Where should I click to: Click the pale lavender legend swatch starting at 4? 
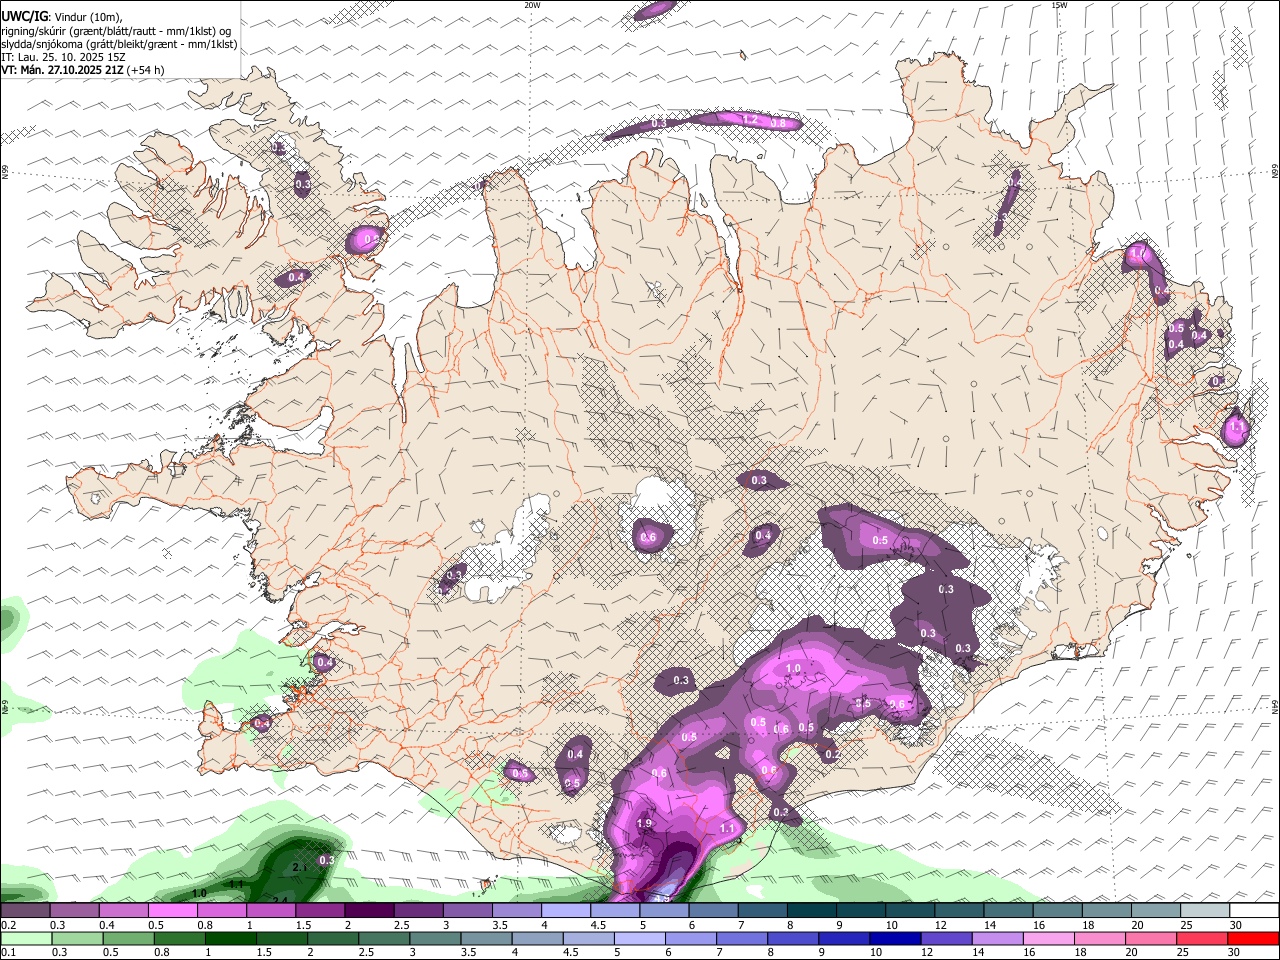click(566, 911)
